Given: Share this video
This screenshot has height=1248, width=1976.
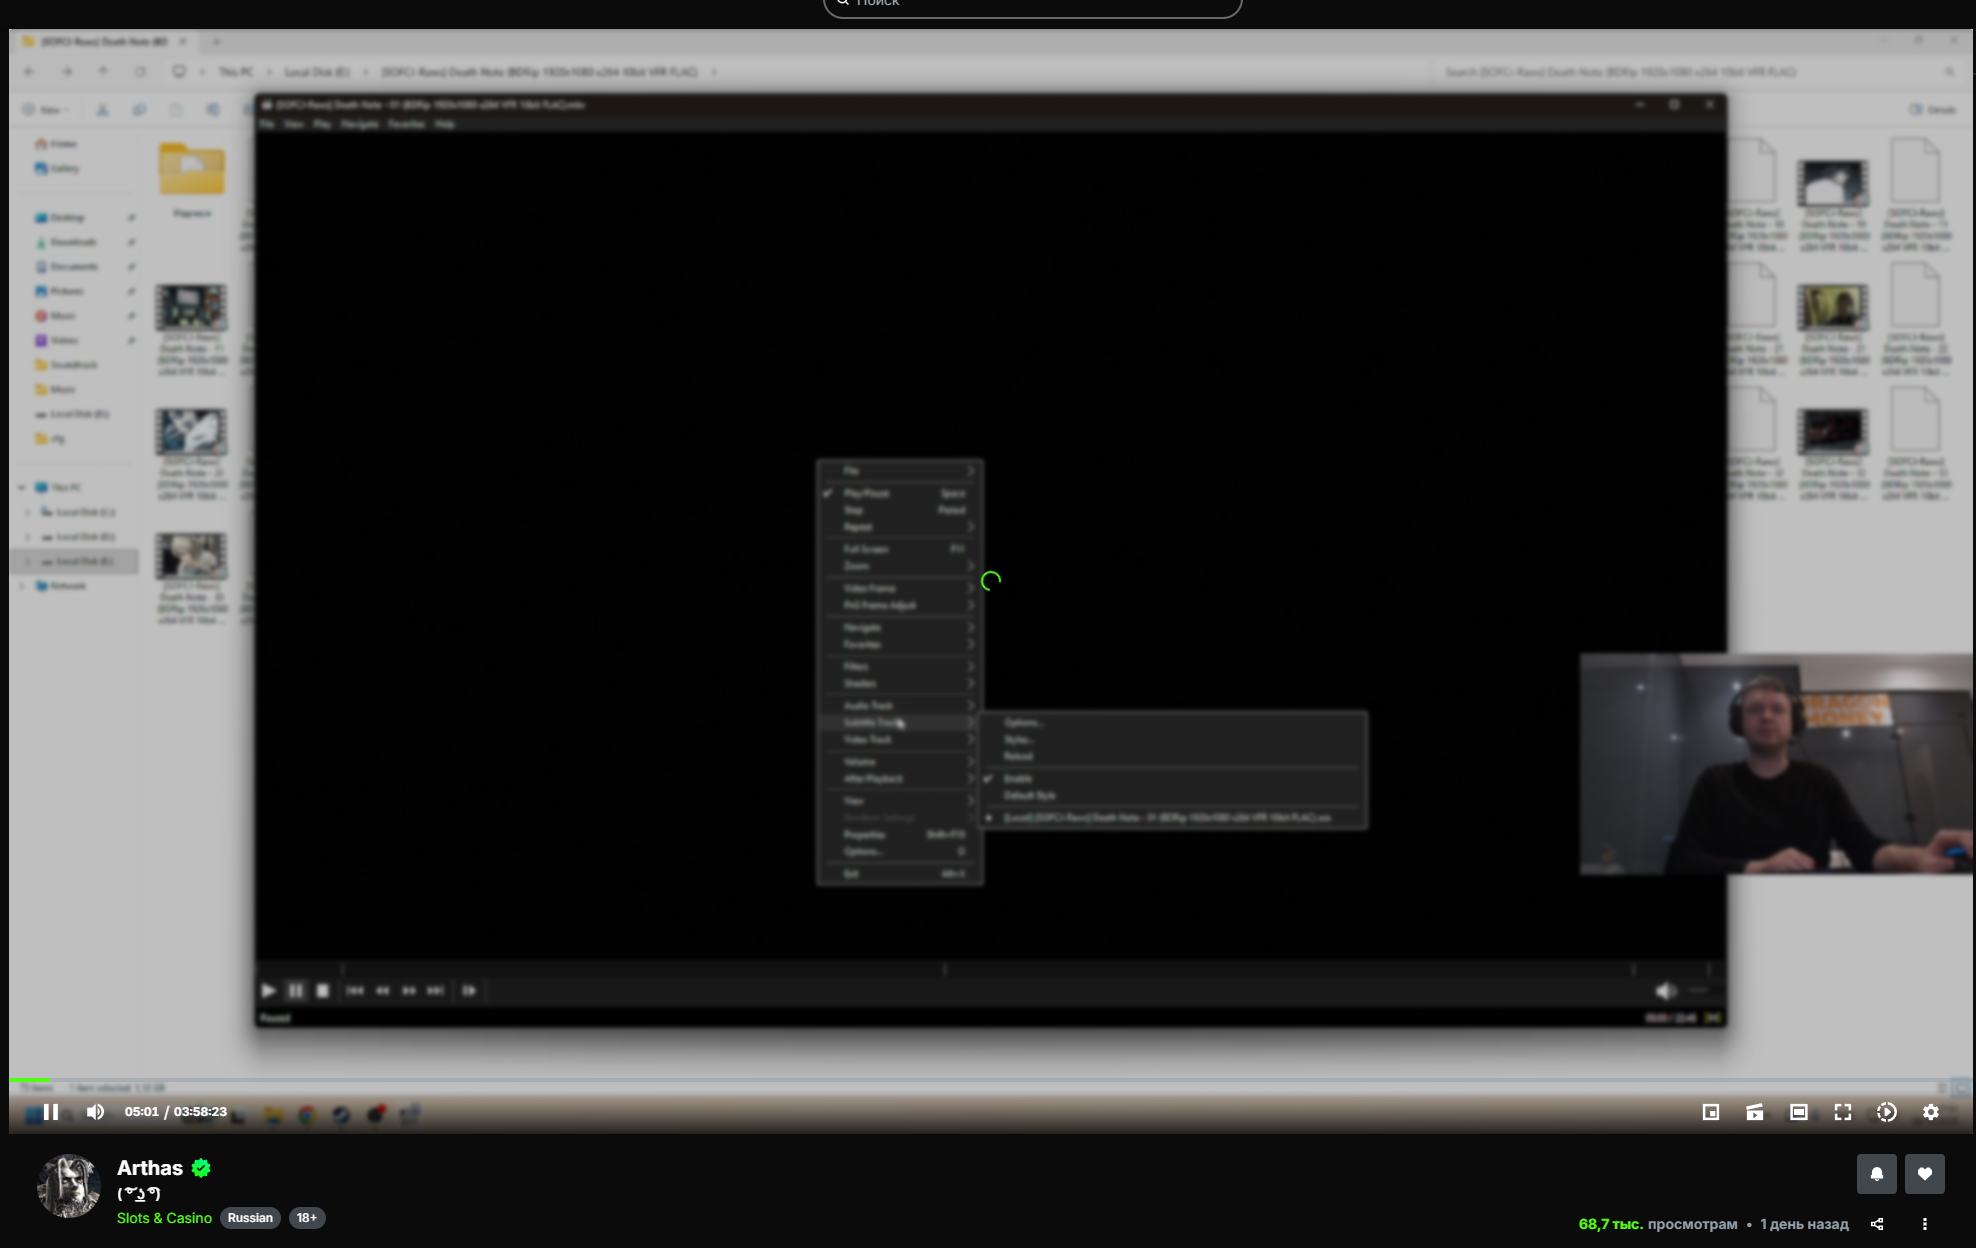Looking at the screenshot, I should coord(1877,1224).
